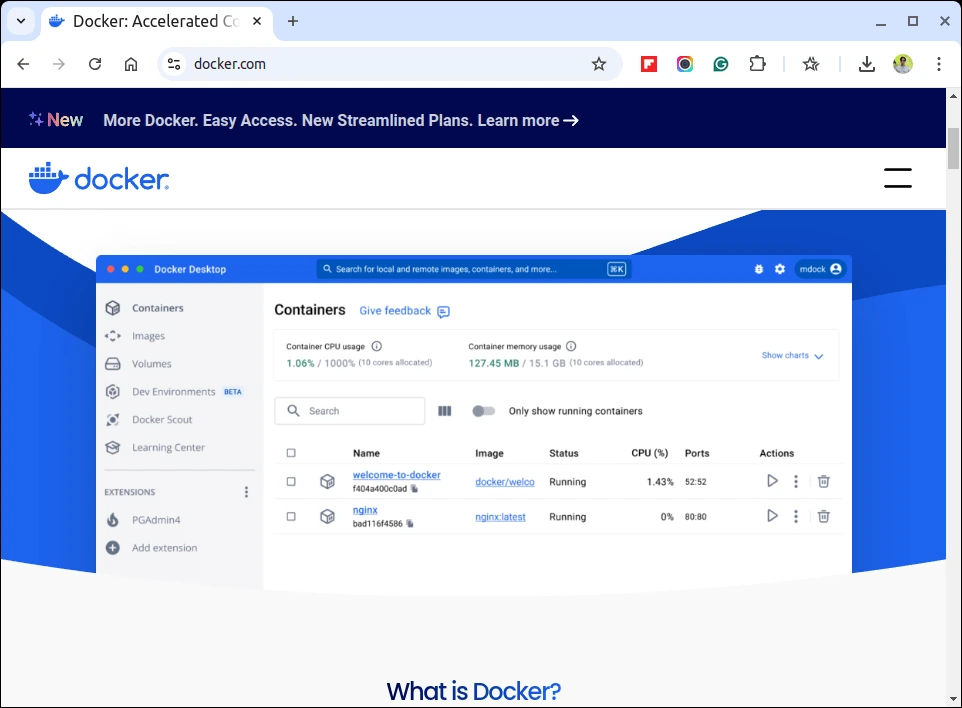Open the Chrome three-dot menu

tap(939, 64)
